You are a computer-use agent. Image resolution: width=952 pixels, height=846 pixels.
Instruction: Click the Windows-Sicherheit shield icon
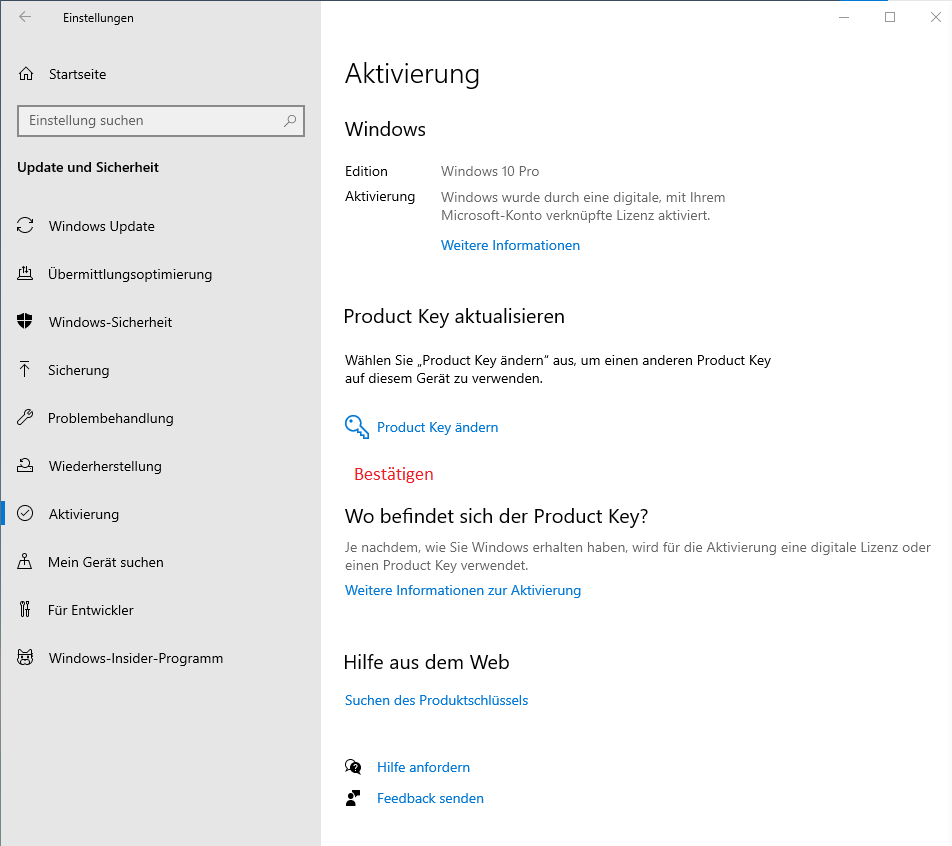[x=25, y=321]
